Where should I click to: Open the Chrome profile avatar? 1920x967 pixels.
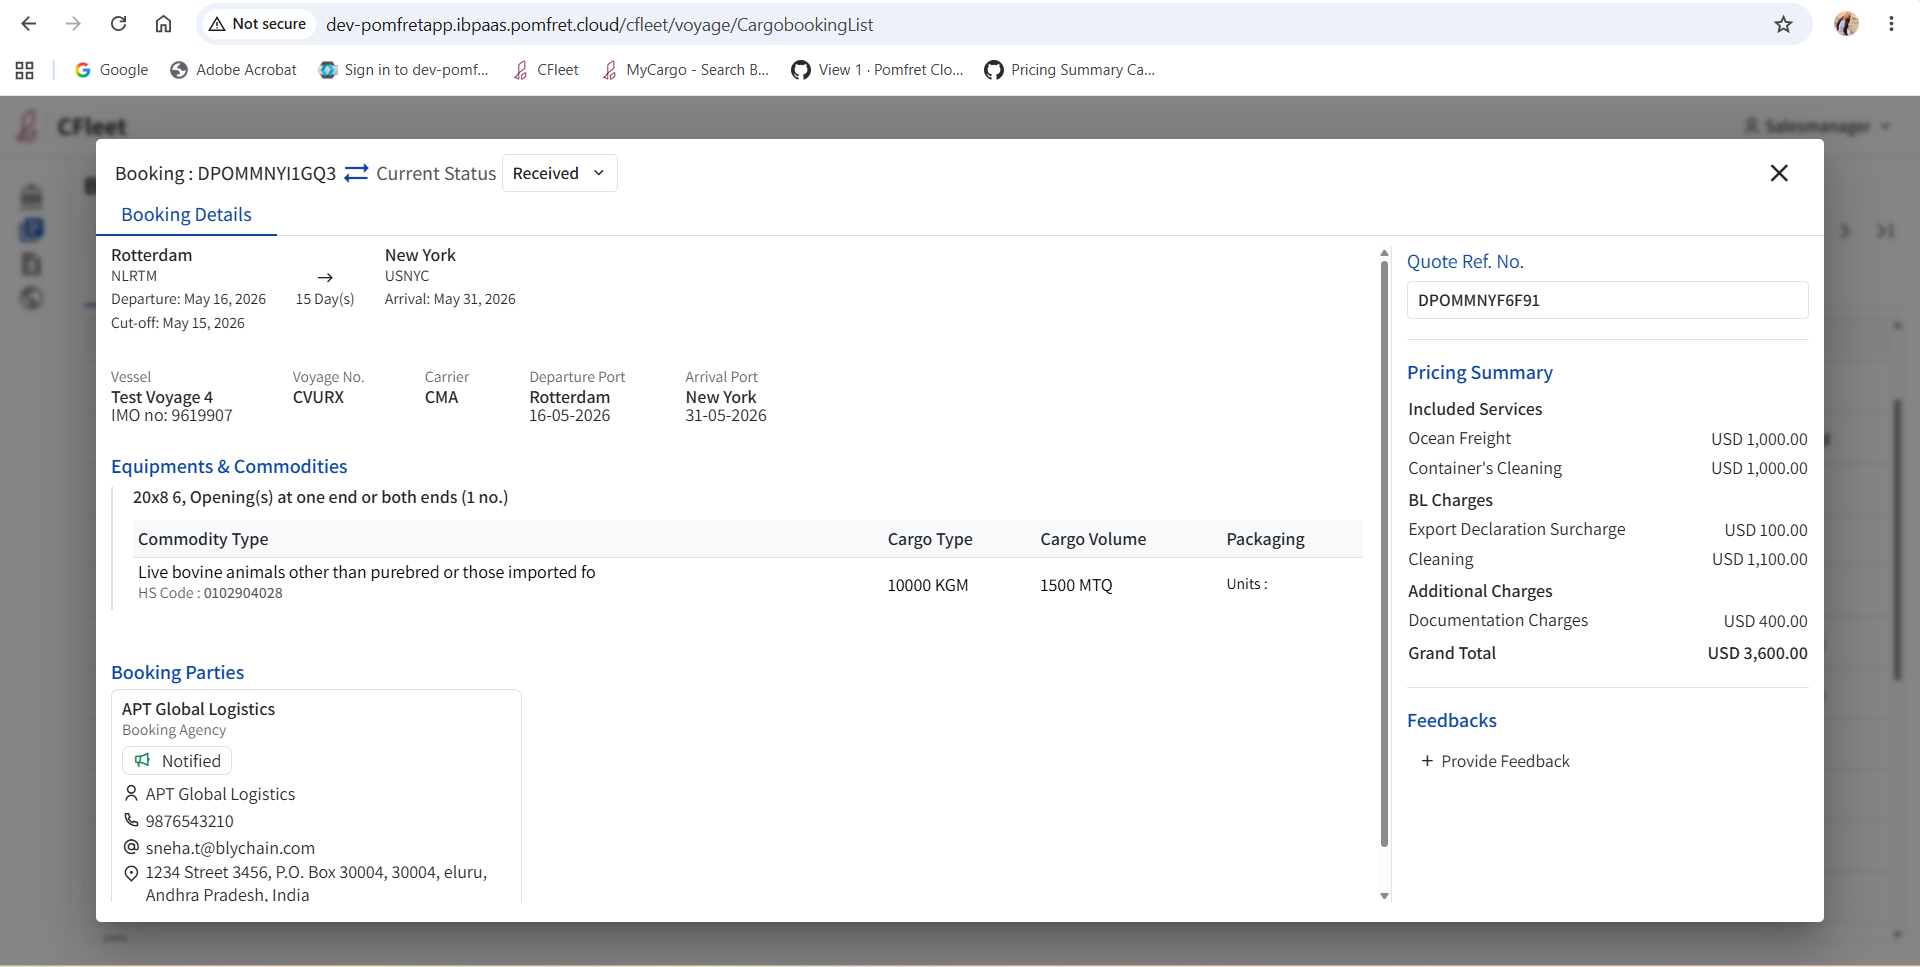(x=1846, y=24)
